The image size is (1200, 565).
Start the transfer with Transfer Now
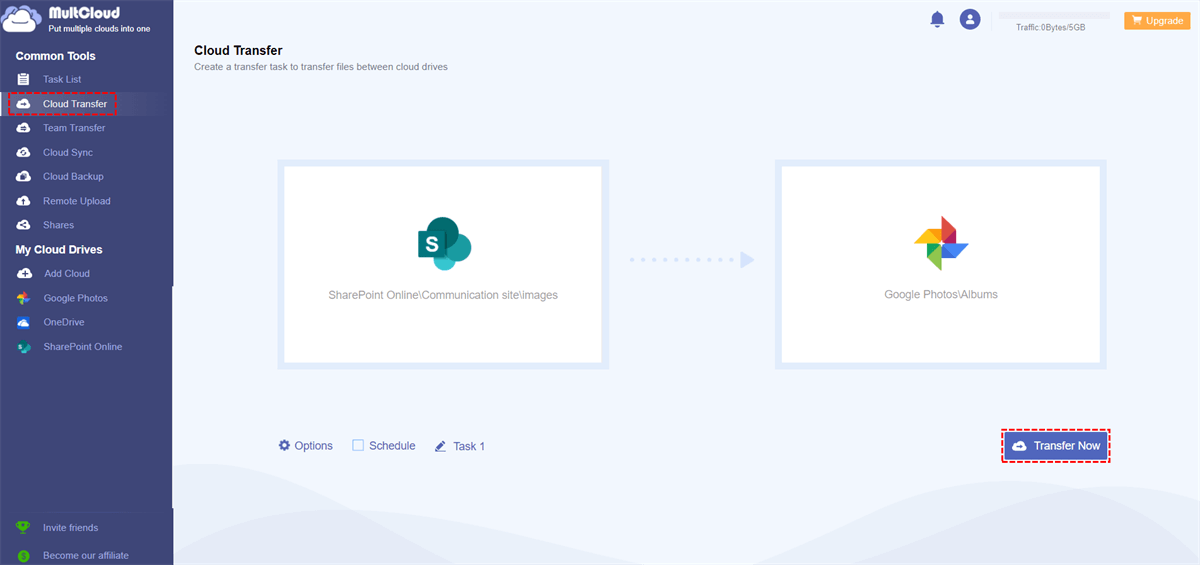[1056, 446]
